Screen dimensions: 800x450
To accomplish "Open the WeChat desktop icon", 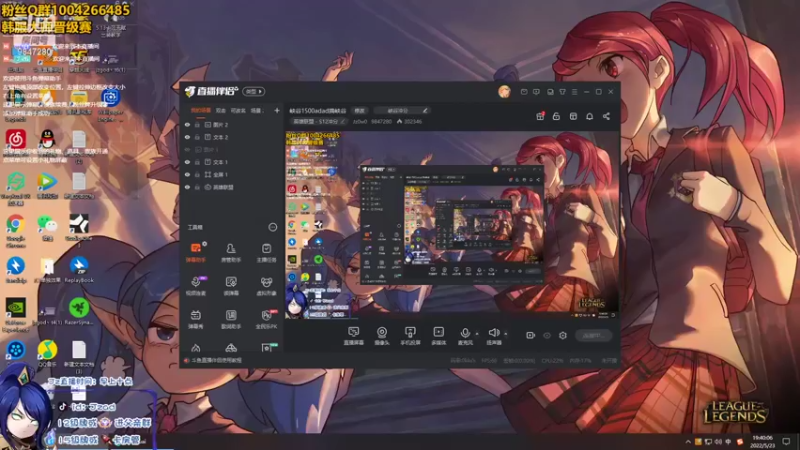I will (x=47, y=228).
